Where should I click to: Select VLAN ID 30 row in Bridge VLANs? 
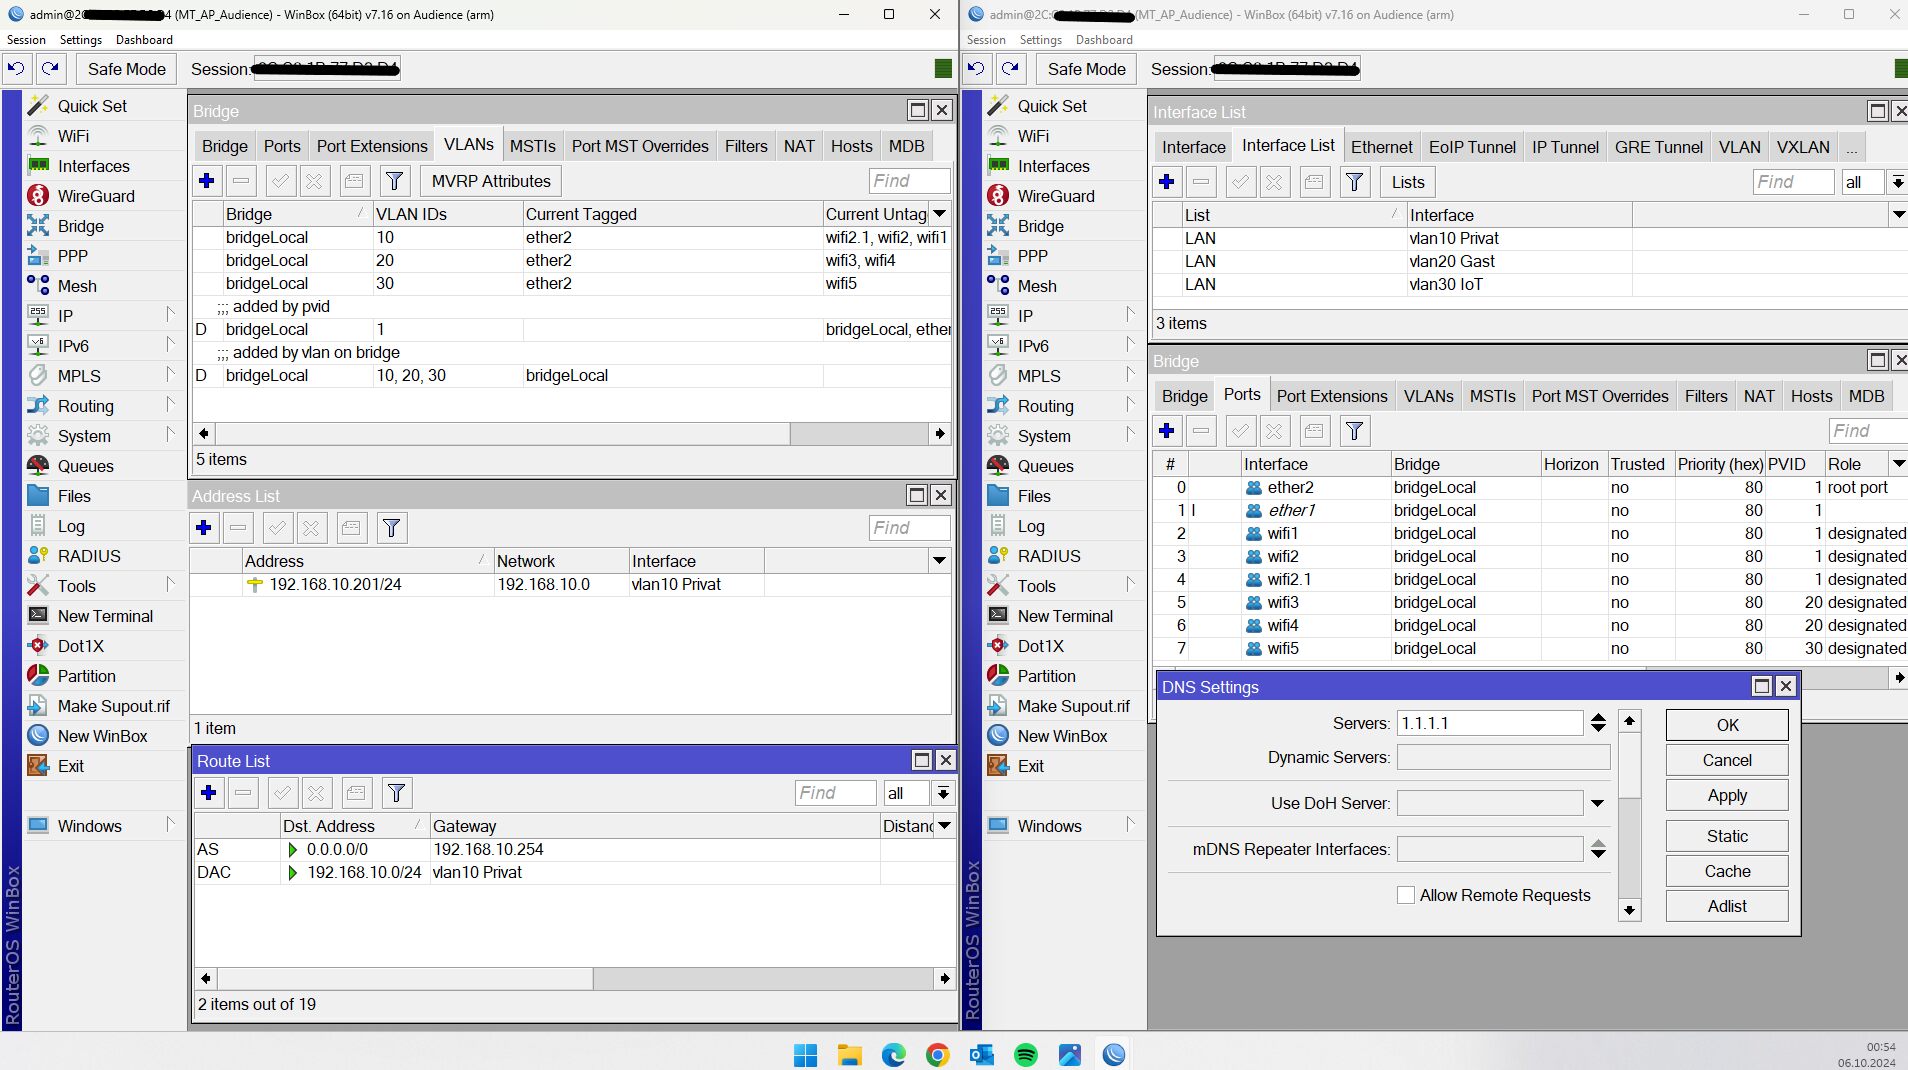[571, 284]
